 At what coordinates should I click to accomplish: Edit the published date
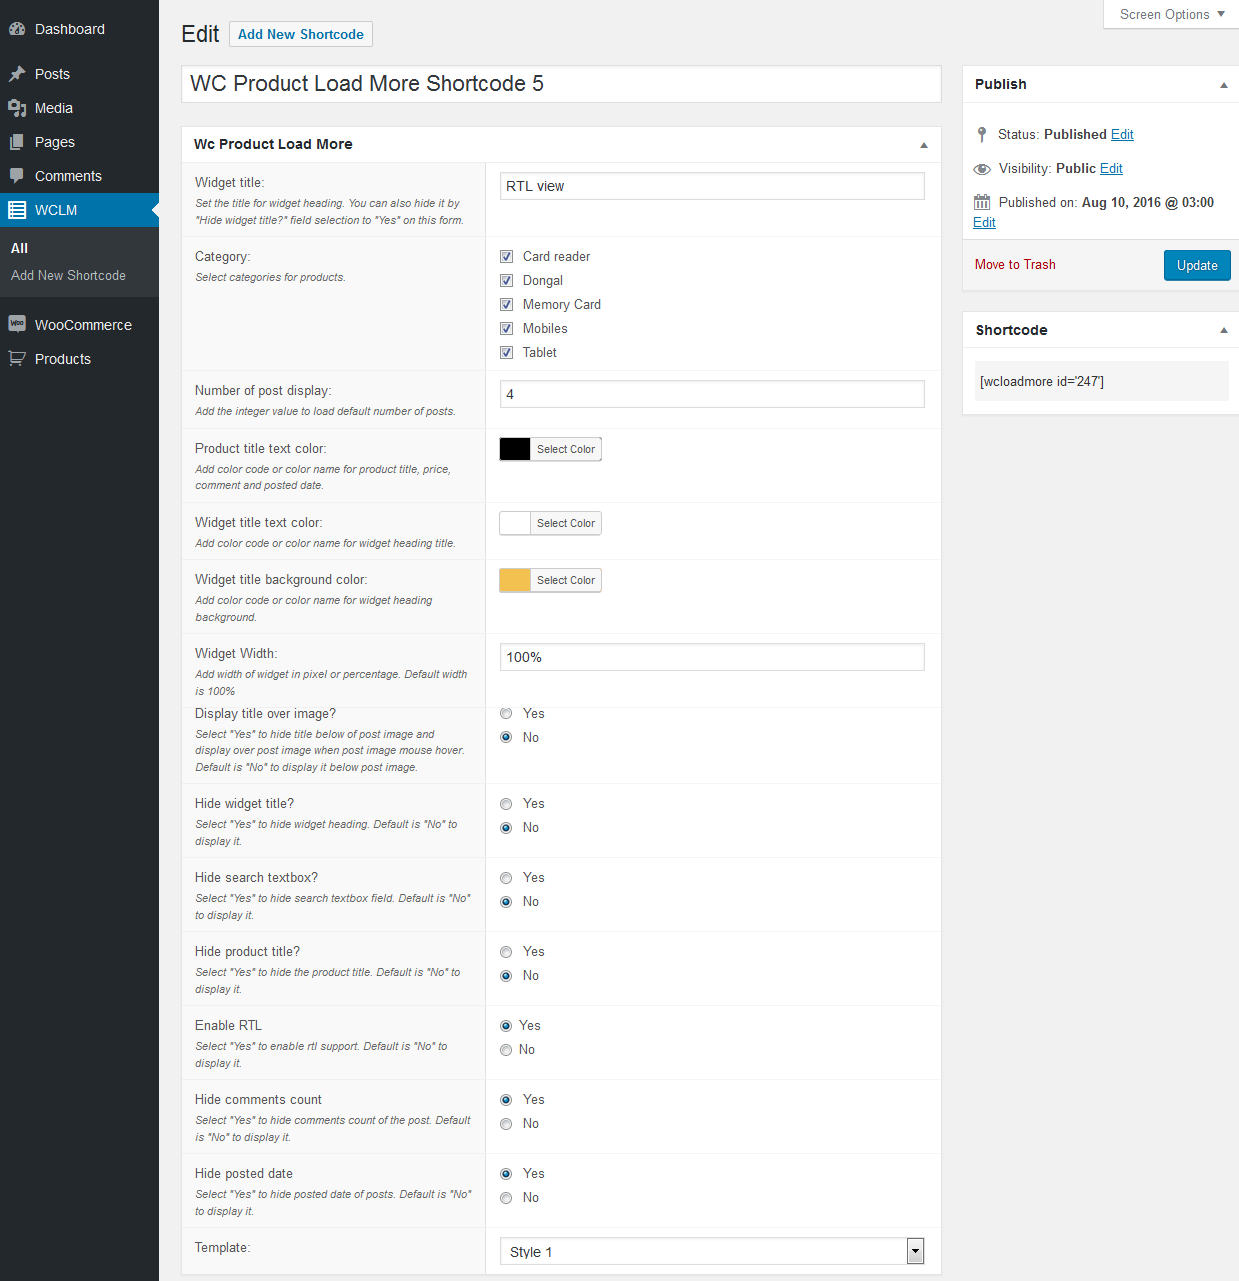click(x=984, y=222)
